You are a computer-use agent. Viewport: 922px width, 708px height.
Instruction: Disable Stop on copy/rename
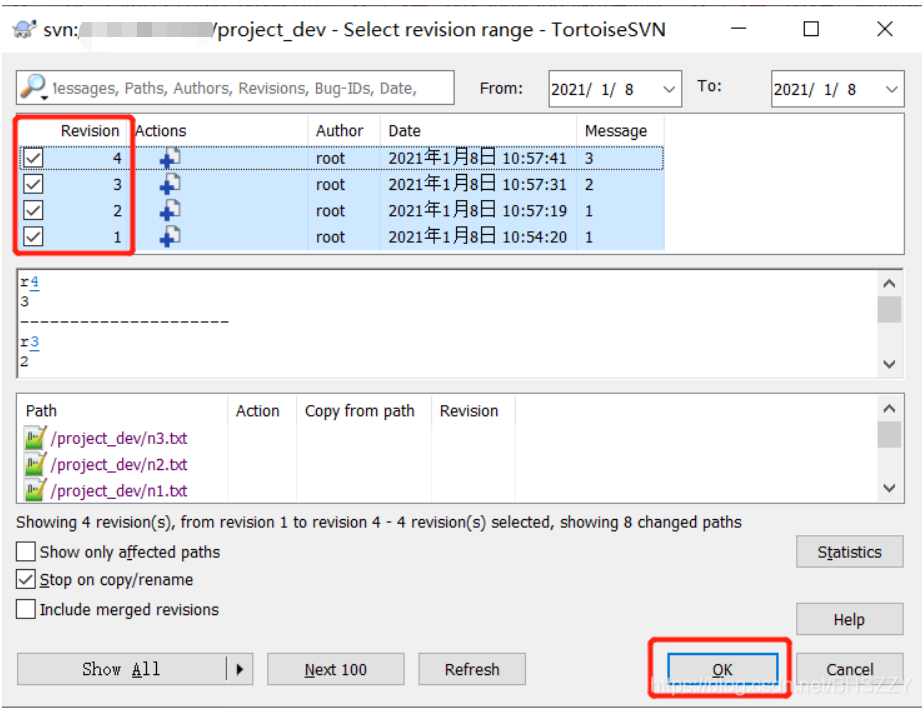(x=25, y=580)
